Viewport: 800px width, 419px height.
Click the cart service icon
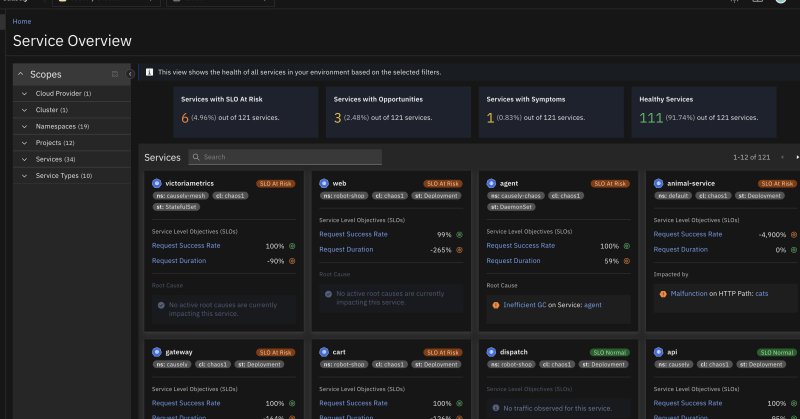coord(324,352)
